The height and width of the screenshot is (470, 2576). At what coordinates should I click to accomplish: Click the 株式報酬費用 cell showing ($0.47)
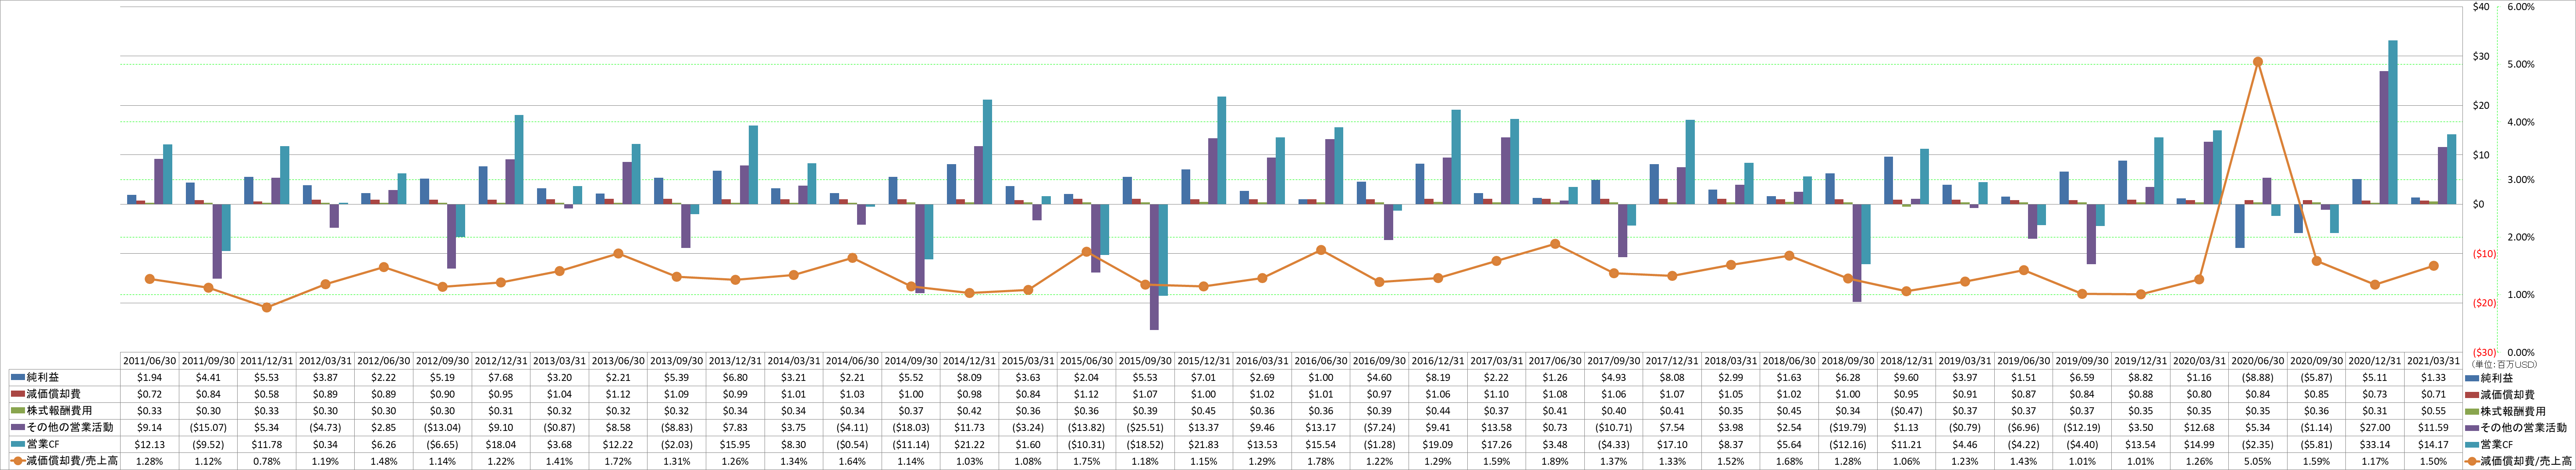pyautogui.click(x=1907, y=411)
